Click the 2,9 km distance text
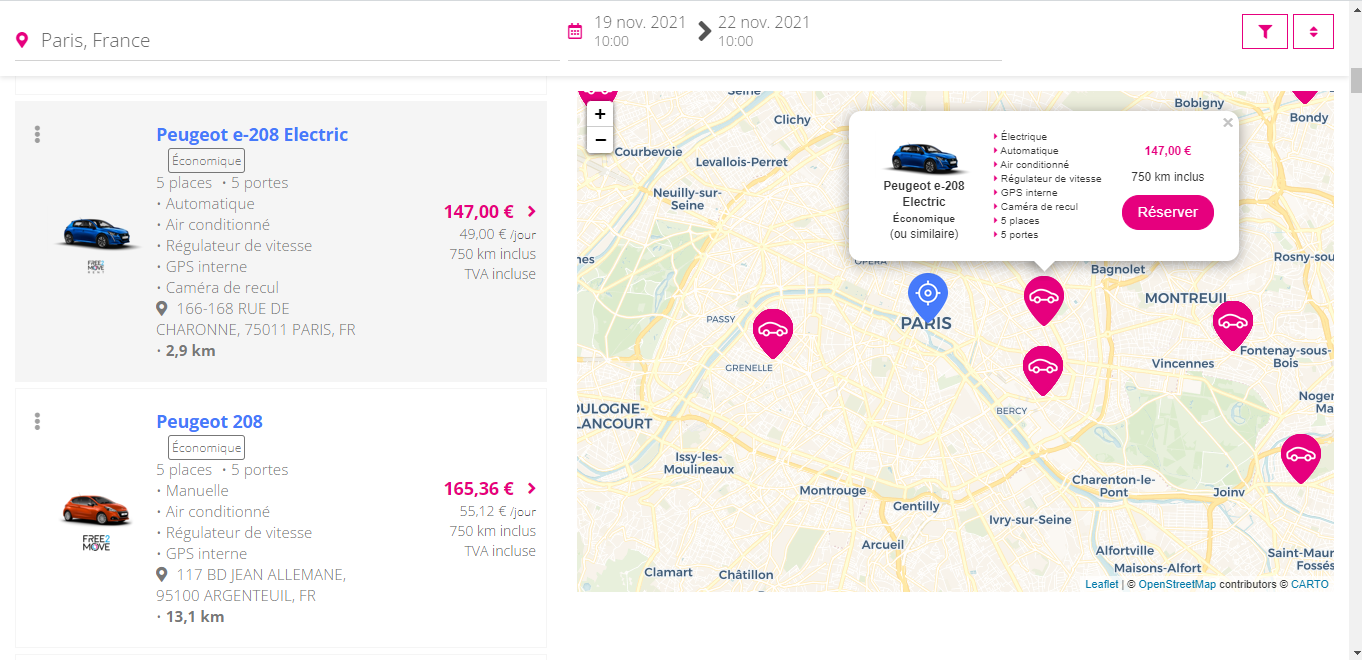 coord(190,351)
